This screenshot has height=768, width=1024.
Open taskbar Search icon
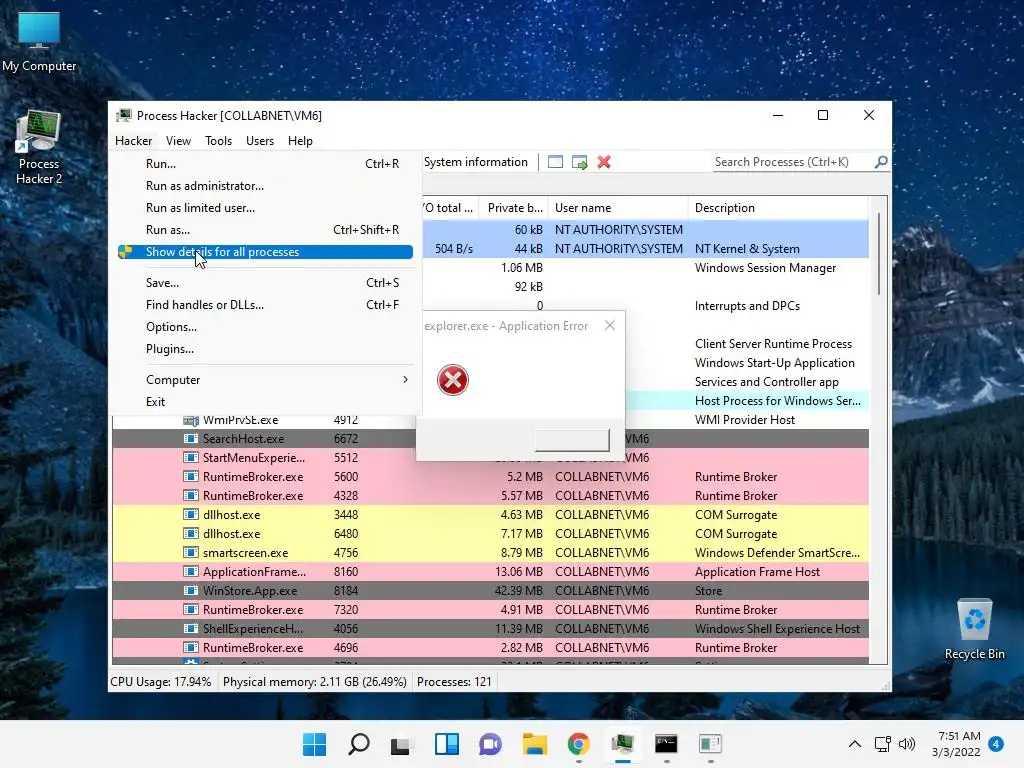[359, 744]
